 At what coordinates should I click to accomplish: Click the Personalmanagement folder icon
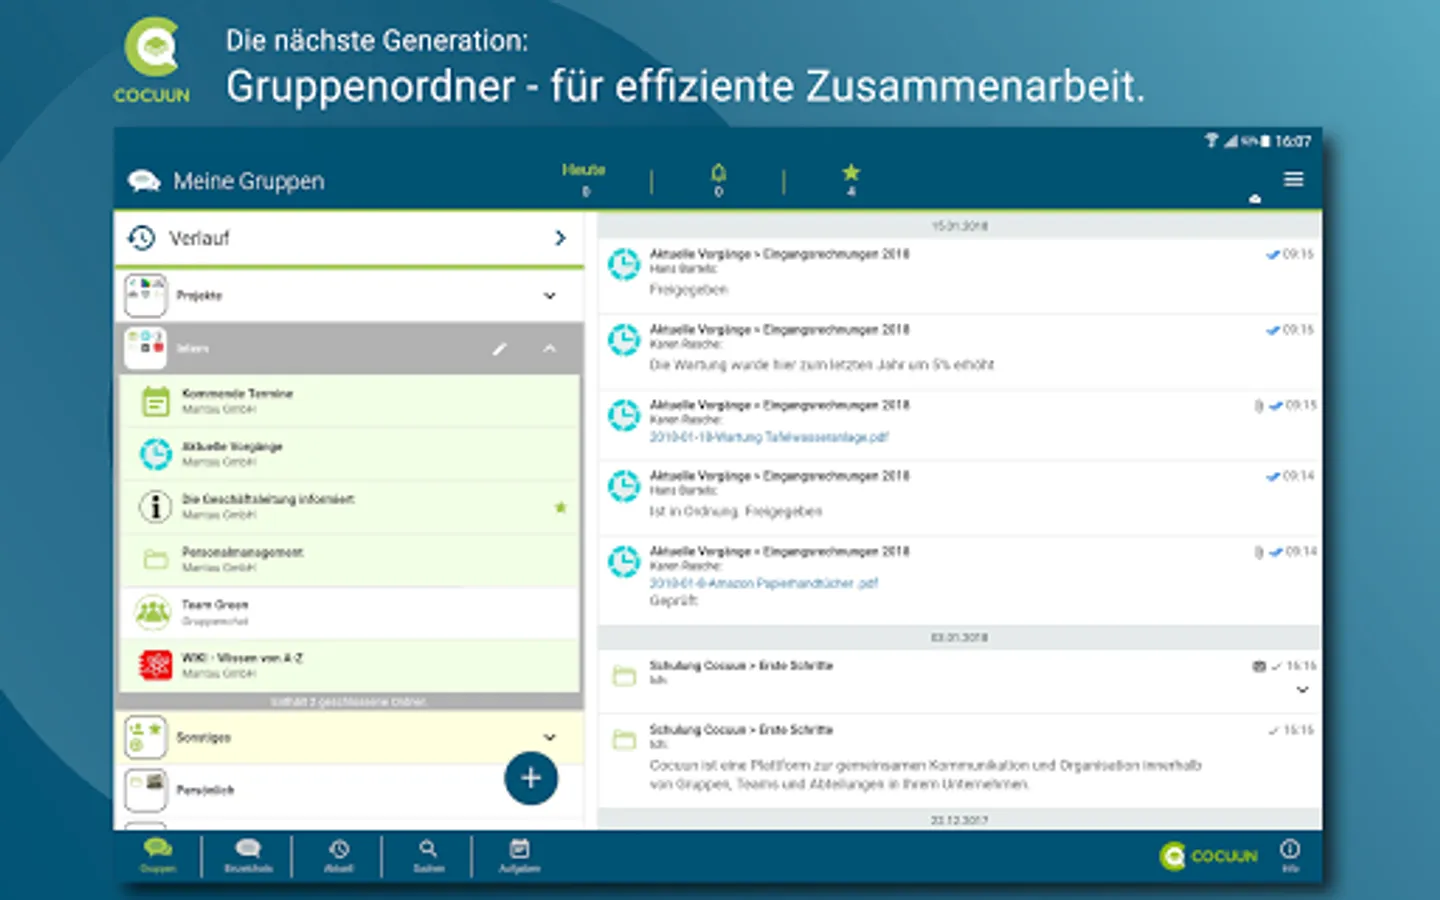click(x=156, y=559)
